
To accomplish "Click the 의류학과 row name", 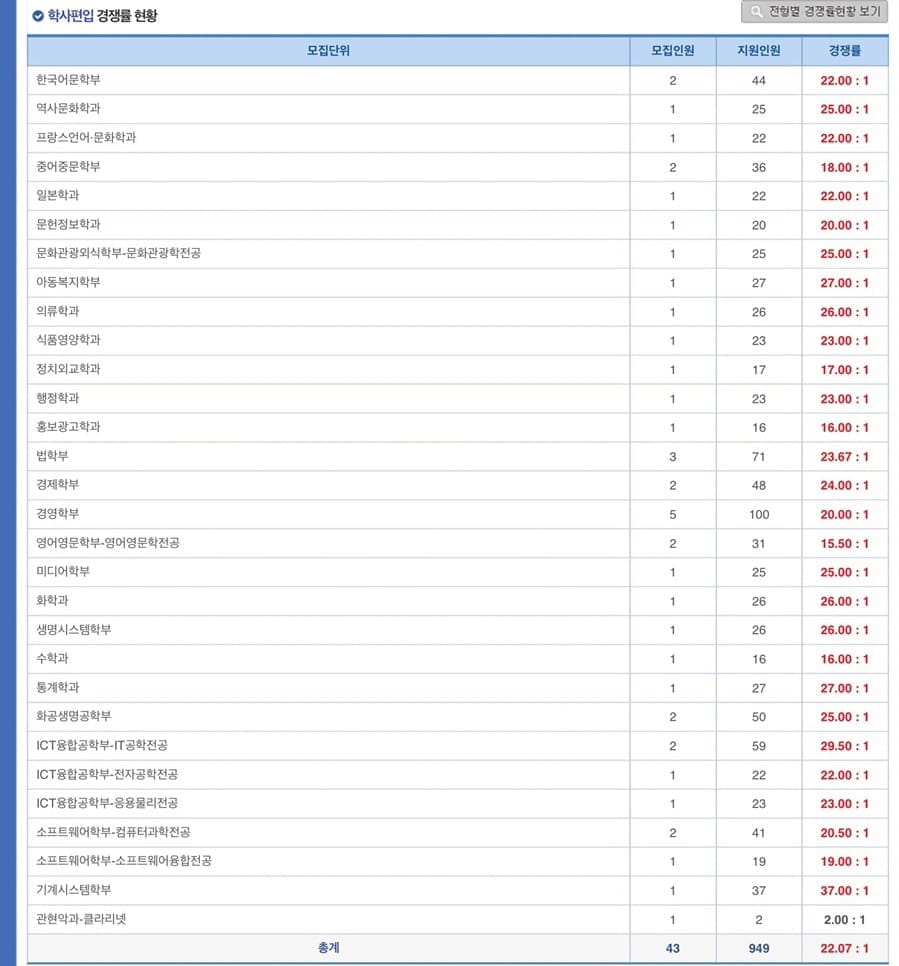I will [57, 311].
